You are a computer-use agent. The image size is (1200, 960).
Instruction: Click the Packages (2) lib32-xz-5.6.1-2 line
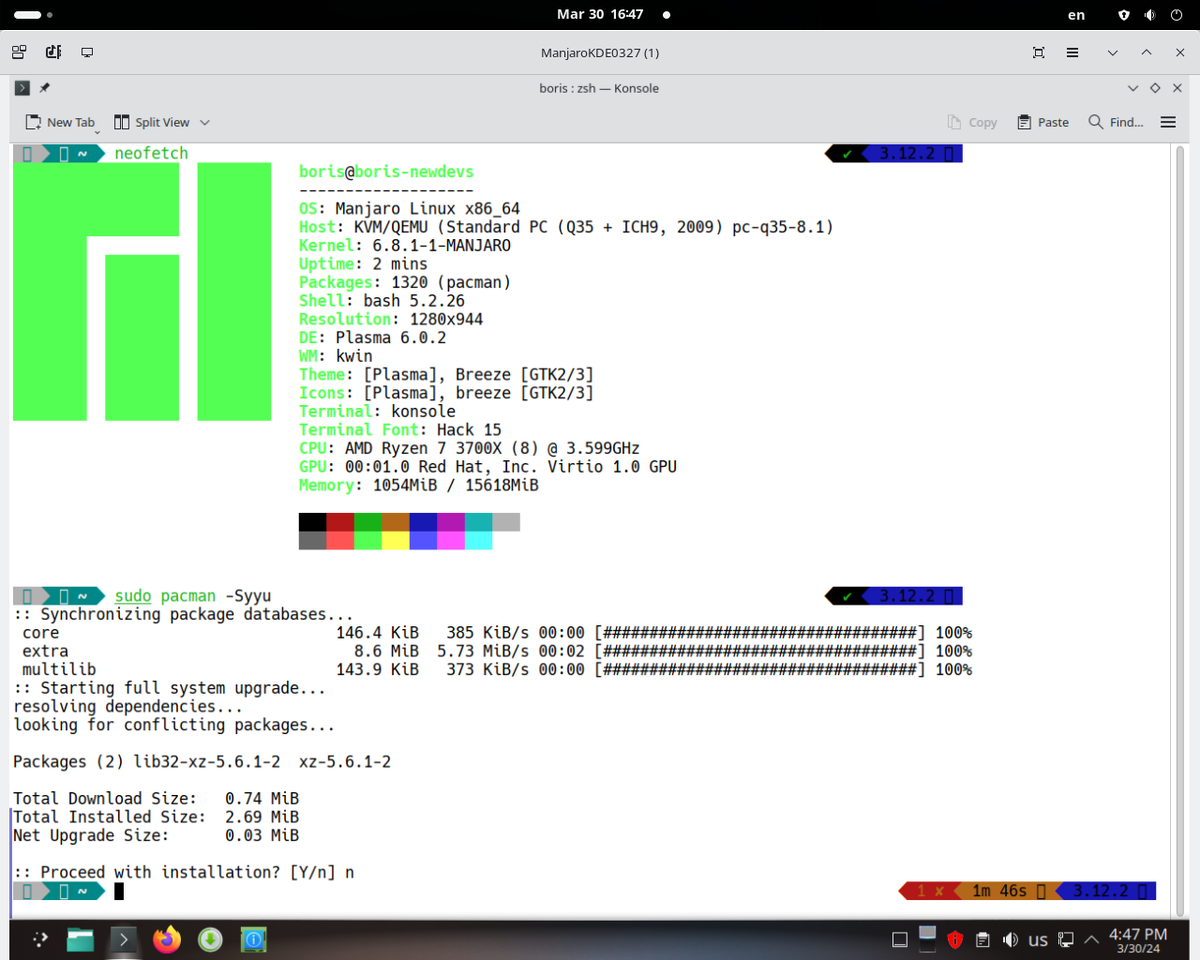click(202, 762)
